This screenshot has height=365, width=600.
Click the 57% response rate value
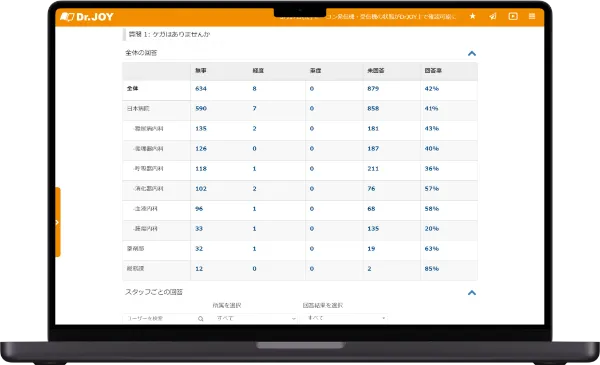coord(432,189)
